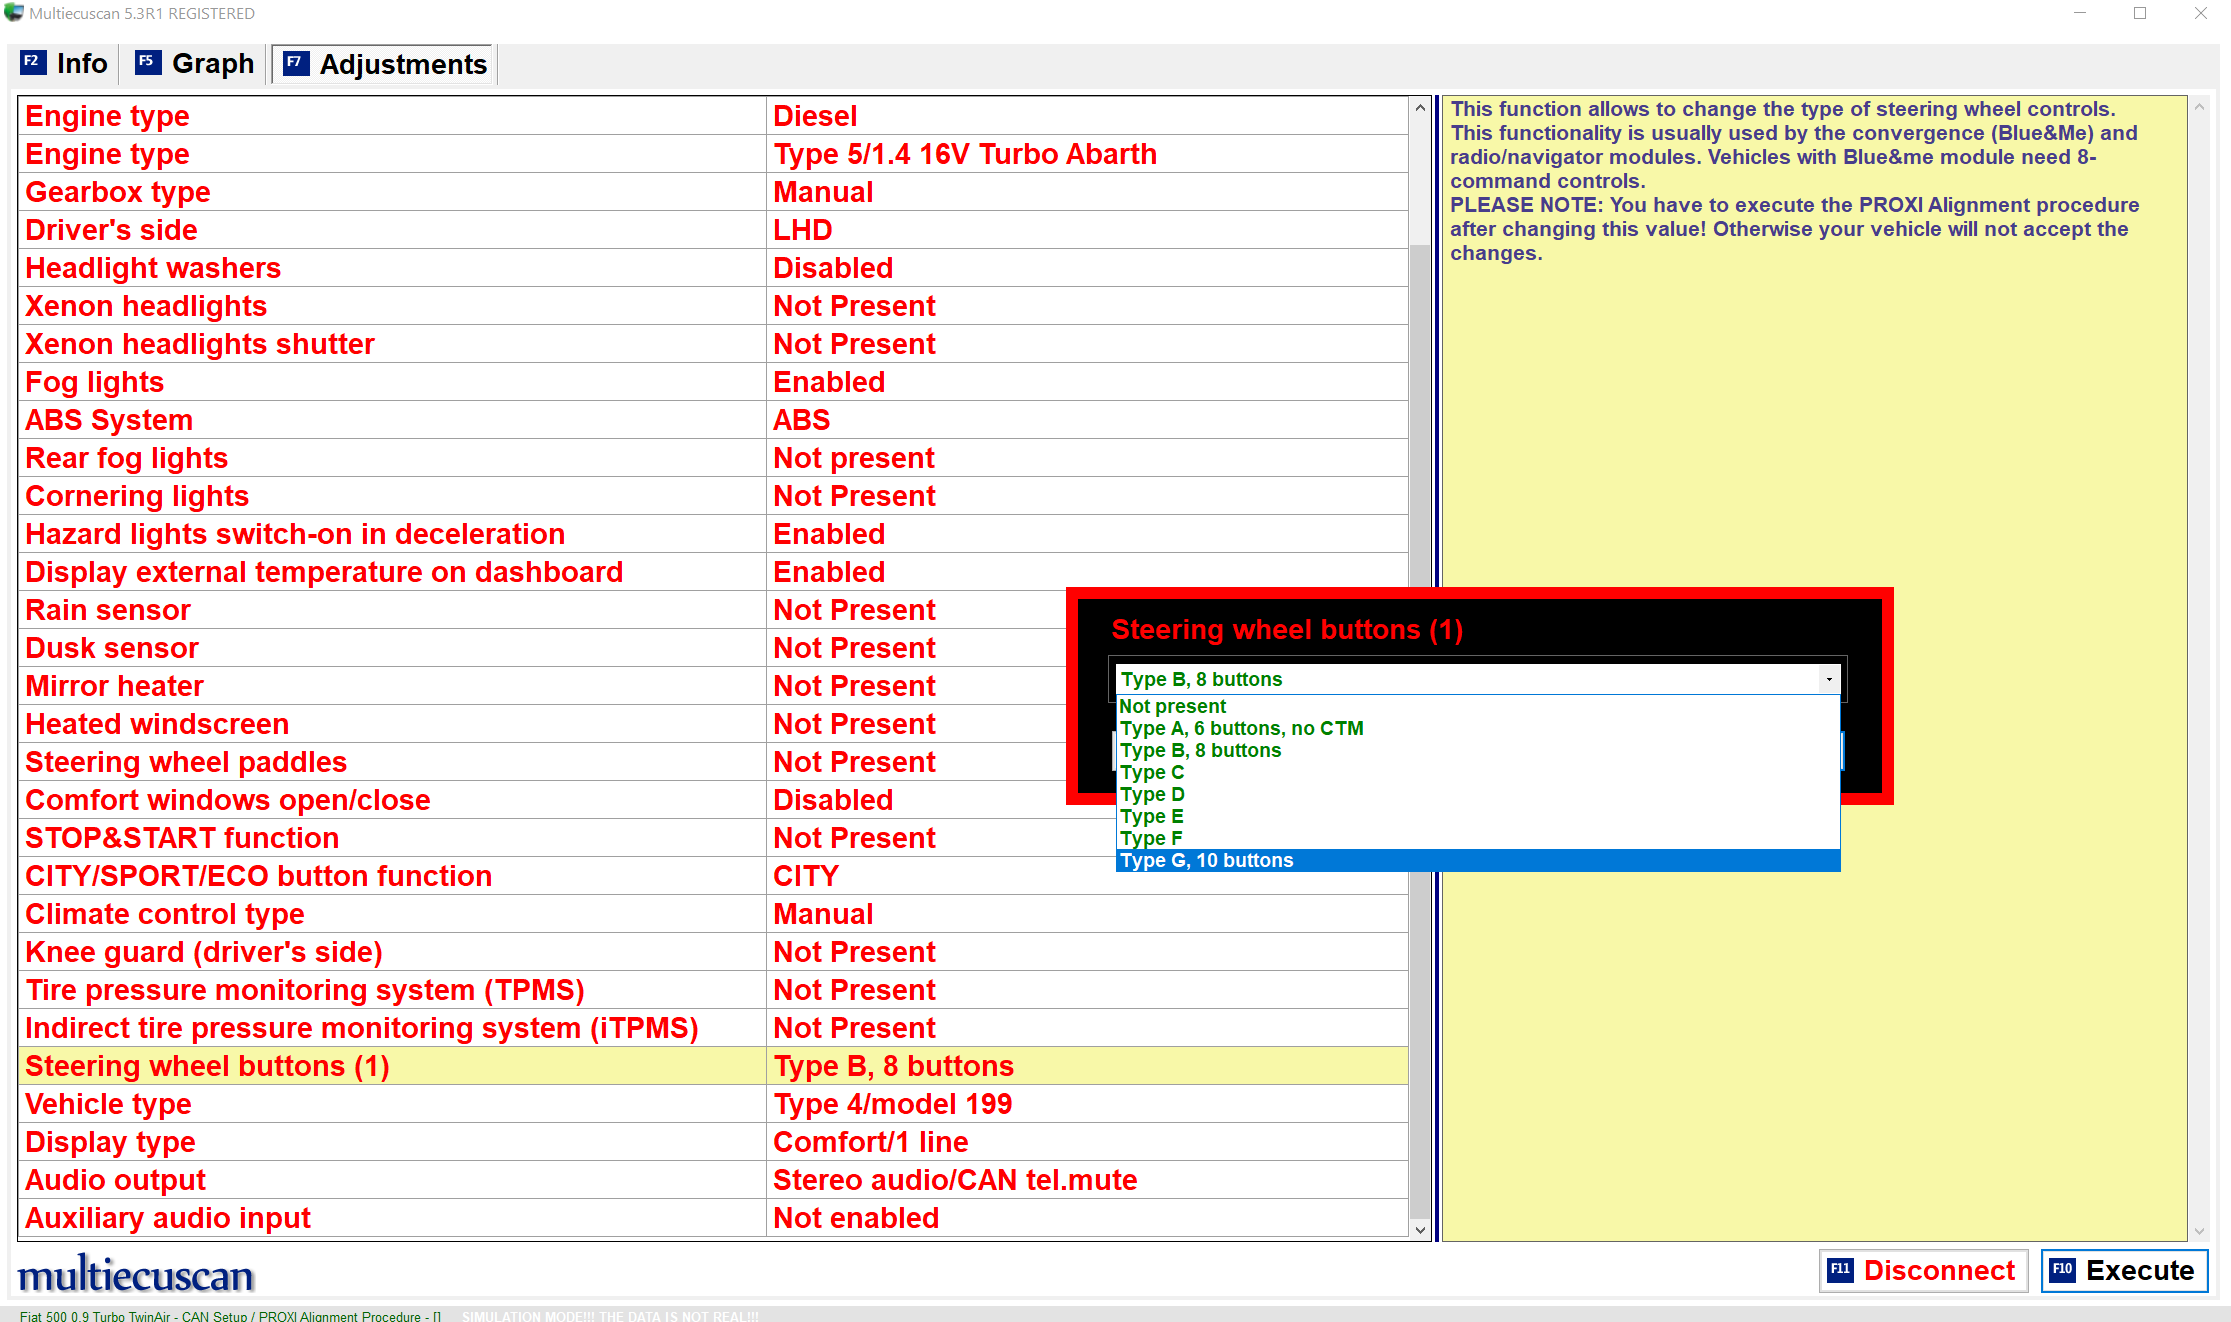Select the 'Rear fog lights' row
This screenshot has height=1322, width=2231.
click(x=713, y=458)
